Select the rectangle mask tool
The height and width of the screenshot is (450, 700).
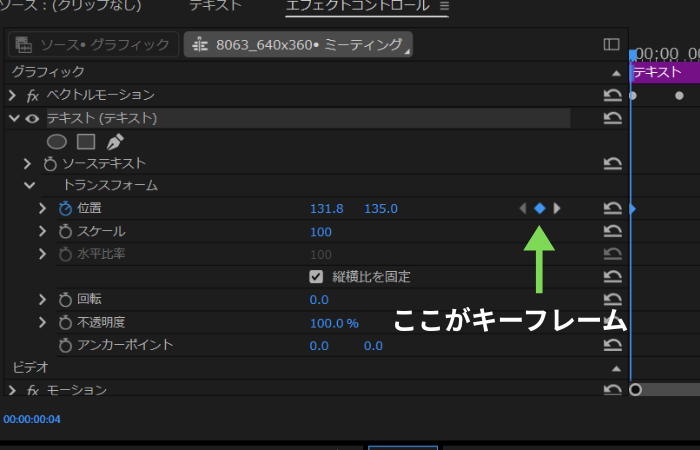pos(86,141)
